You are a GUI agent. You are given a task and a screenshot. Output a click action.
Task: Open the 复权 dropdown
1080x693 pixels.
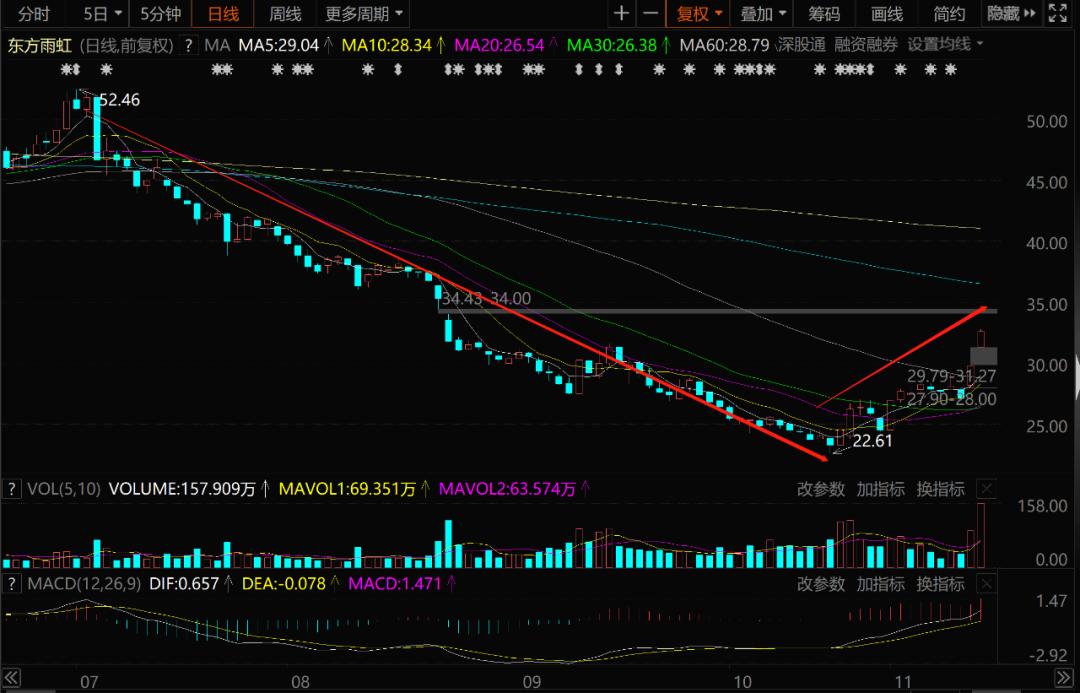point(698,13)
